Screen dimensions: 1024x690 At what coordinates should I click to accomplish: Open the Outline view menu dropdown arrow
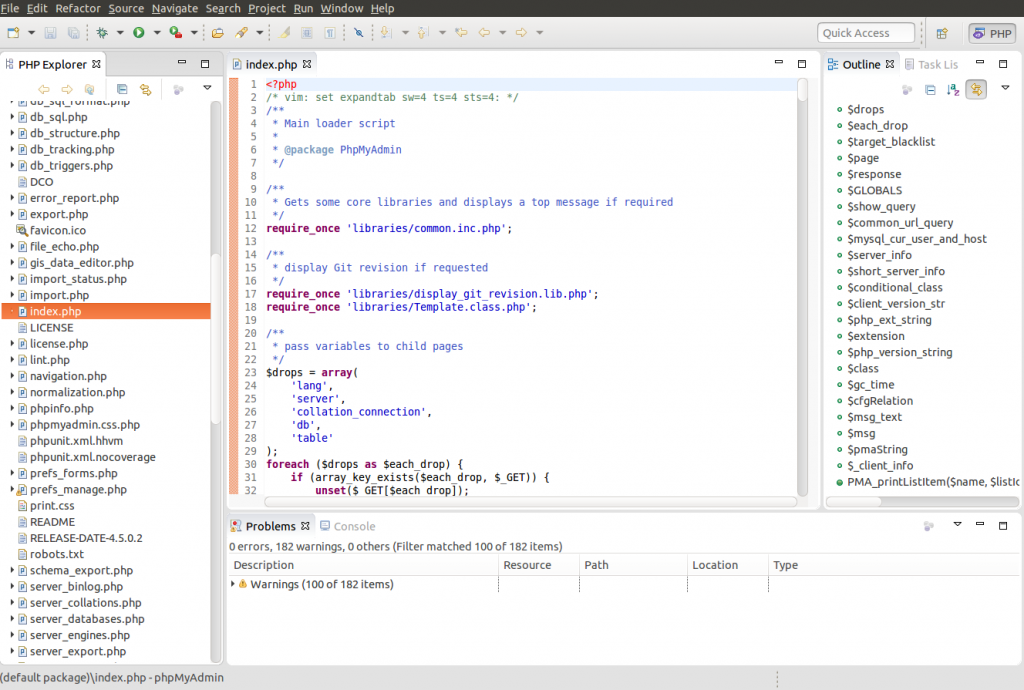click(x=1004, y=89)
